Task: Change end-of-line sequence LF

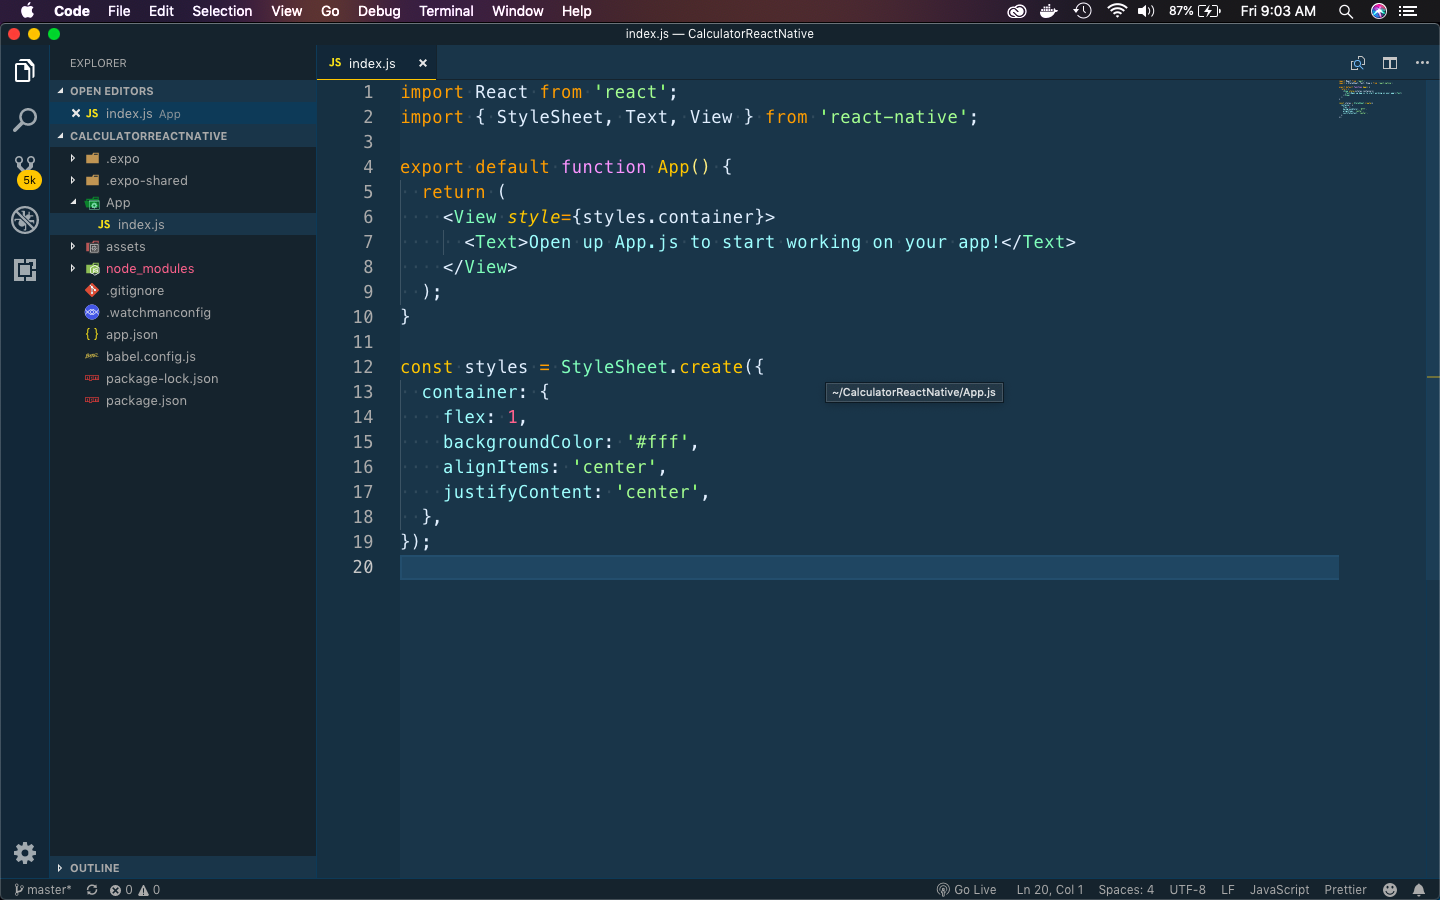Action: [1228, 890]
